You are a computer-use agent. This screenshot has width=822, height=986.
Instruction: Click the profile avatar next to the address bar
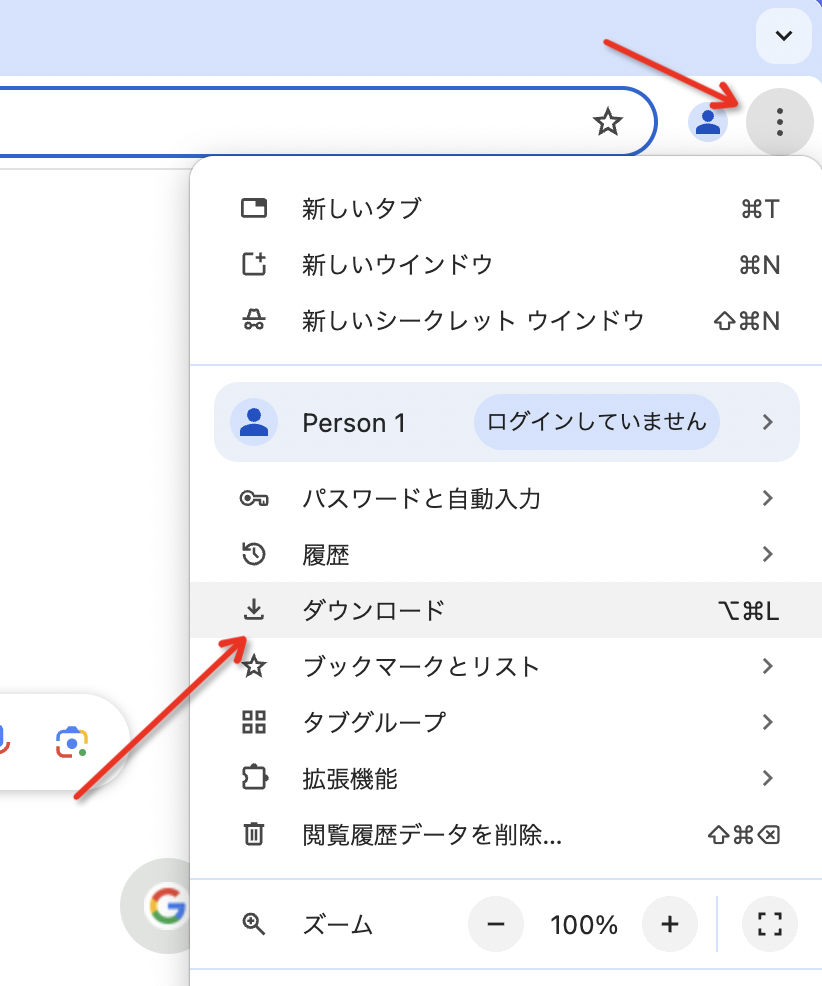click(x=707, y=122)
